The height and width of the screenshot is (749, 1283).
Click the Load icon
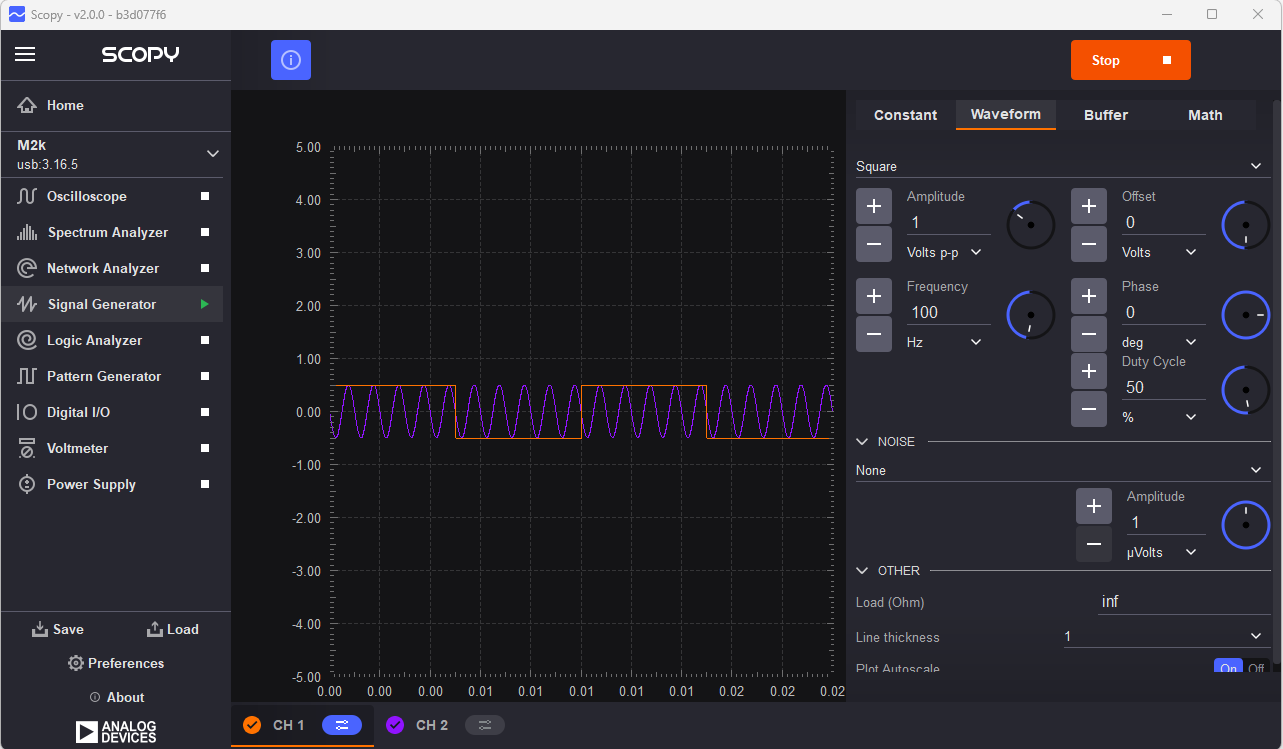(155, 629)
